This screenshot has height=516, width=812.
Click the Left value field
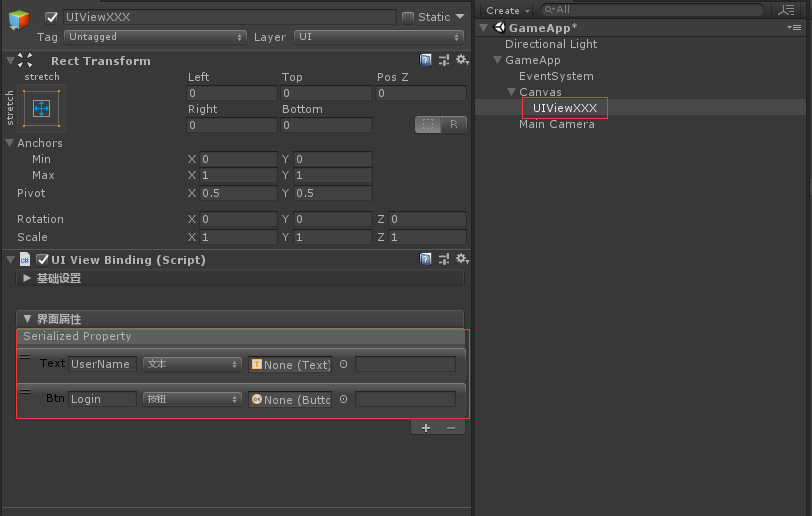click(232, 93)
